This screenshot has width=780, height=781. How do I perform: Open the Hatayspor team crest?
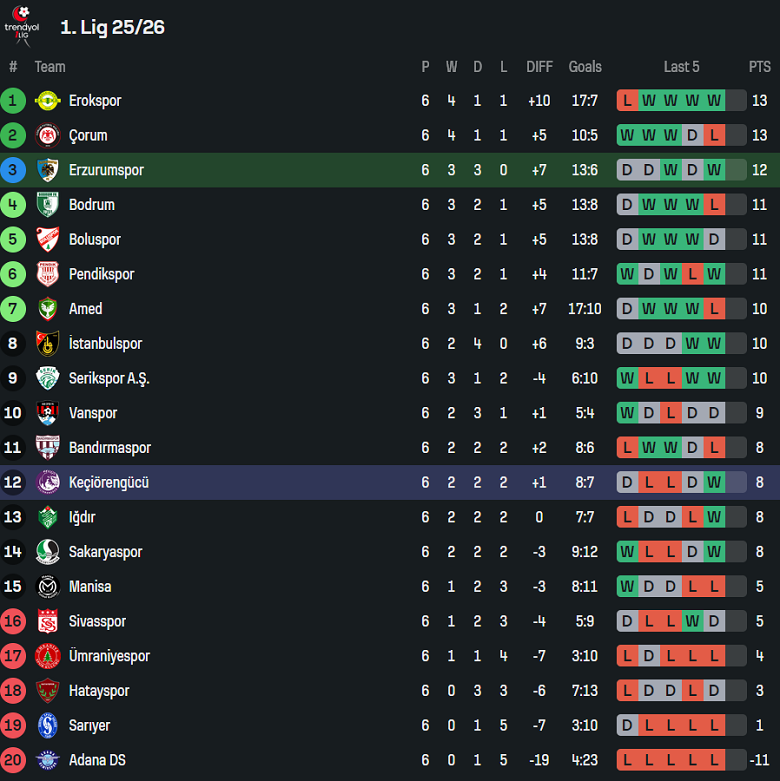(x=47, y=691)
